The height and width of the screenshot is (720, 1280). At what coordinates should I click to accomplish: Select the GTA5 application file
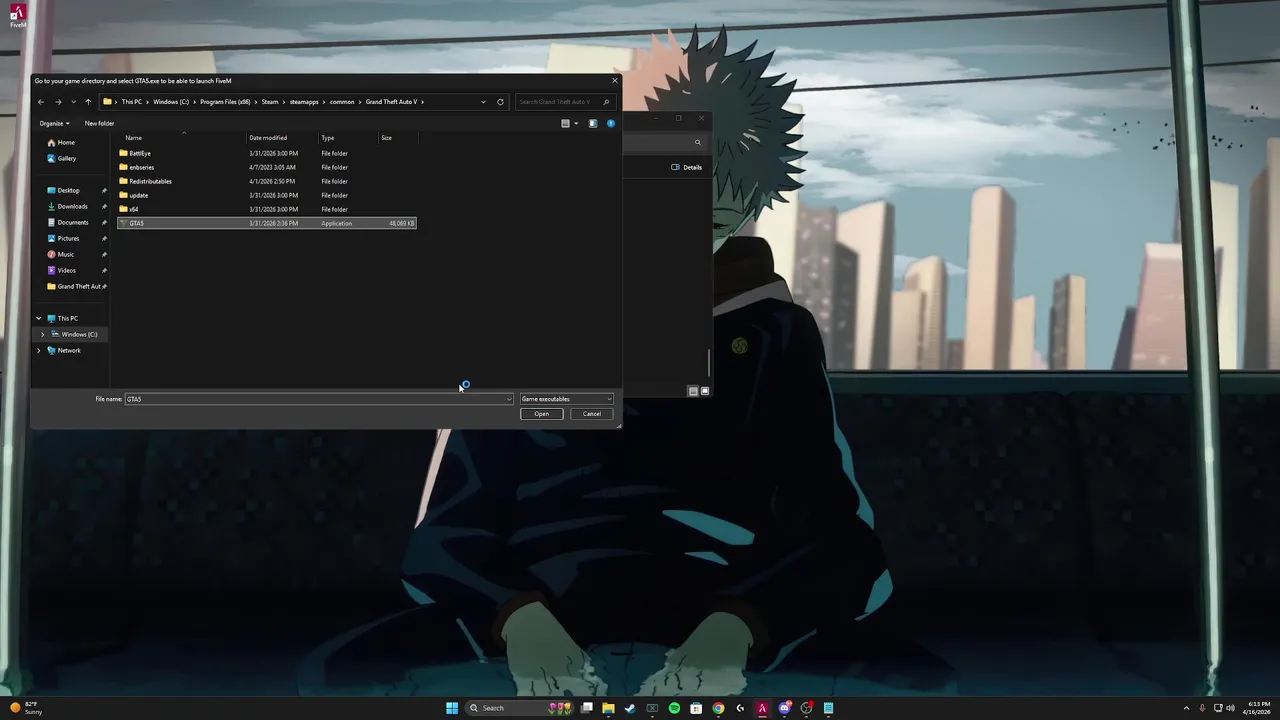coord(266,223)
